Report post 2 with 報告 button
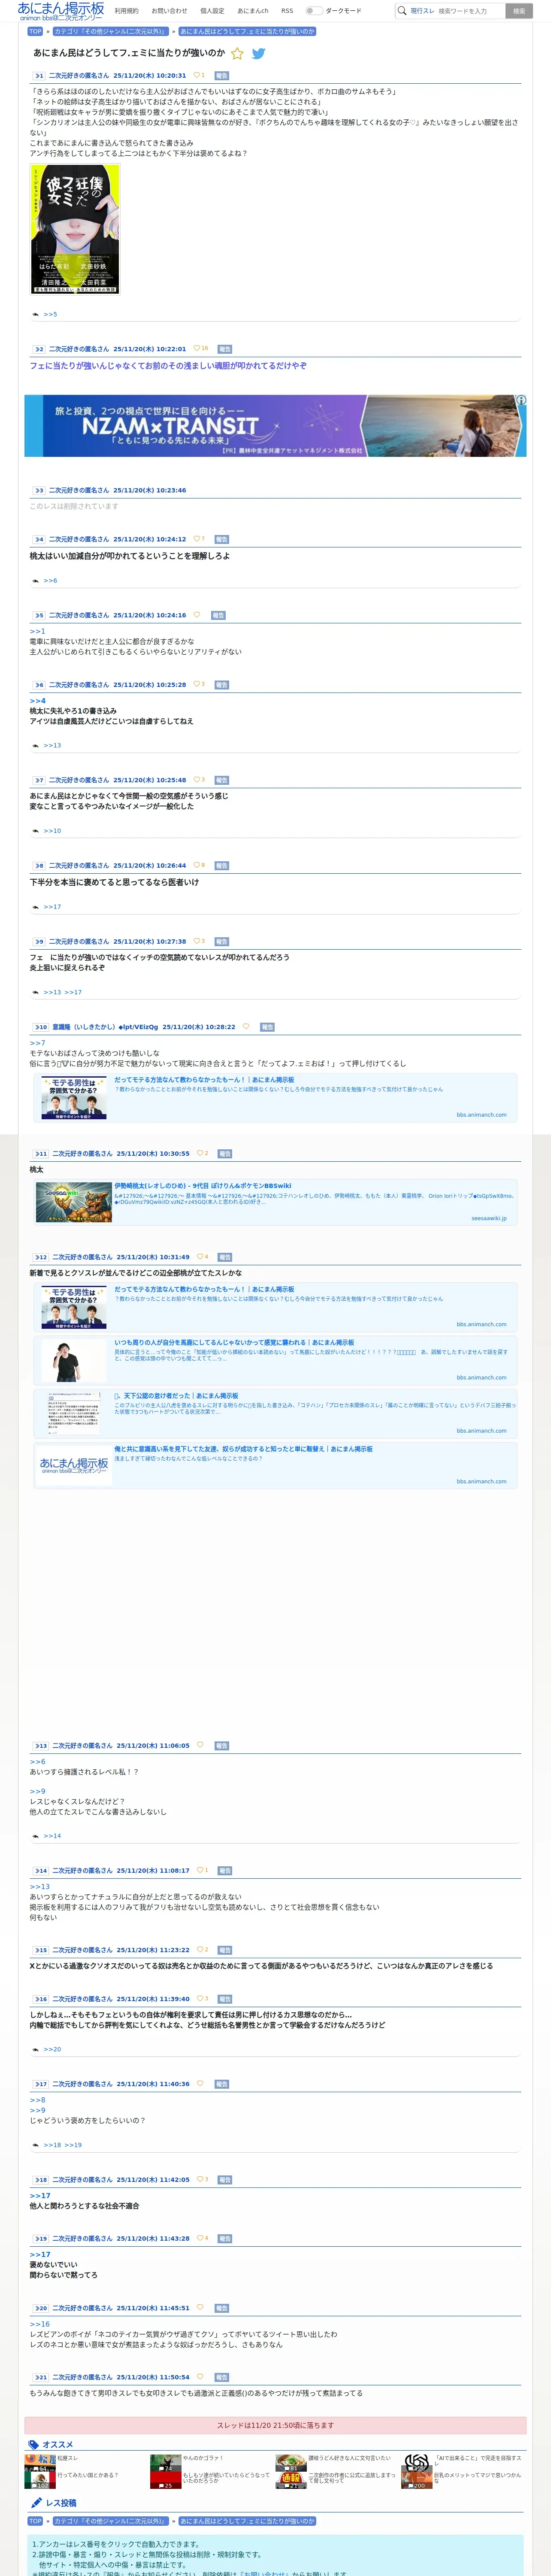551x2576 pixels. click(x=225, y=349)
